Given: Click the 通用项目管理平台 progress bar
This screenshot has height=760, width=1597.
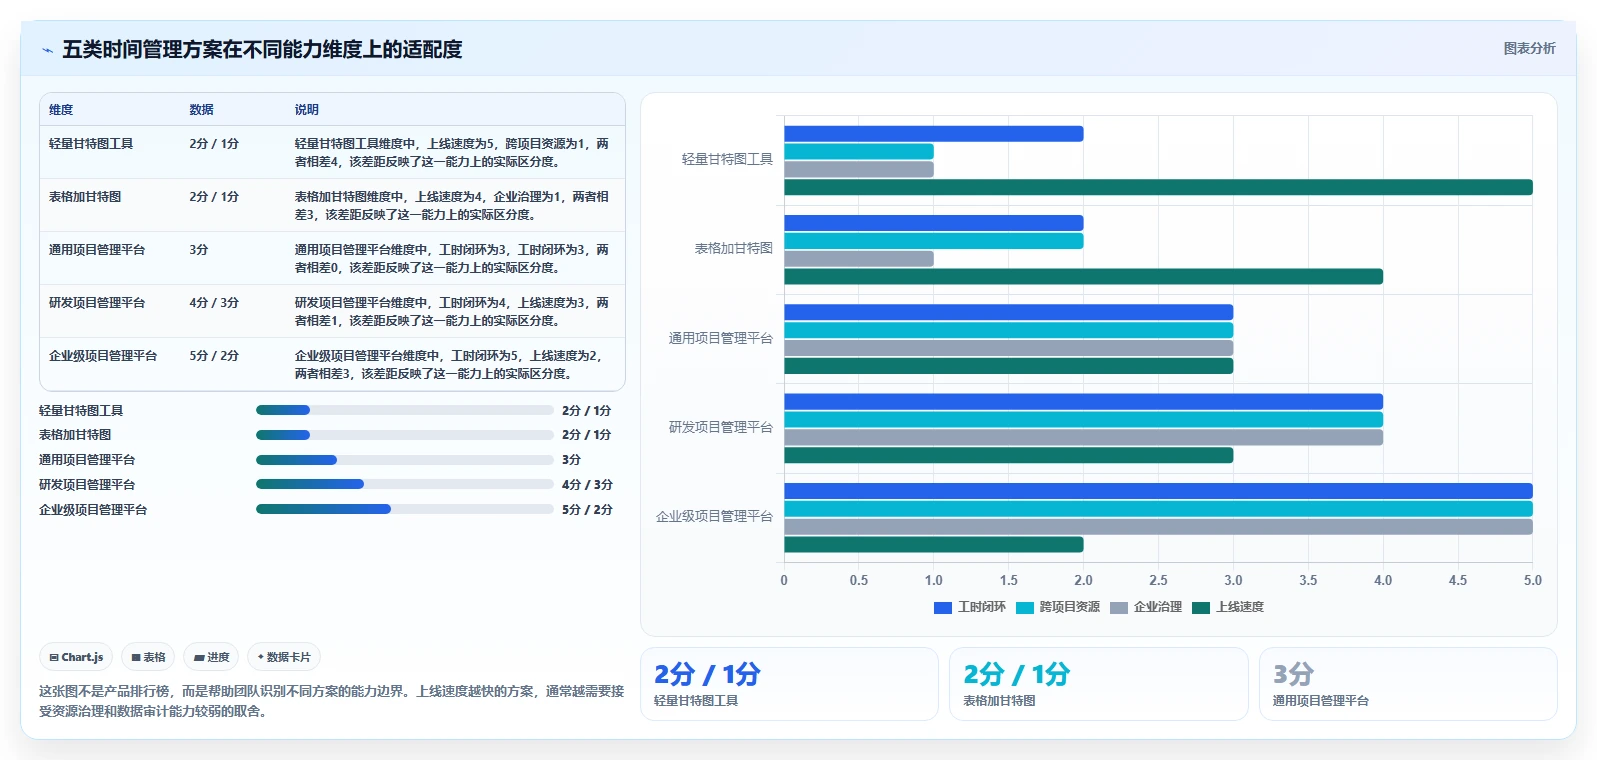Looking at the screenshot, I should 404,460.
